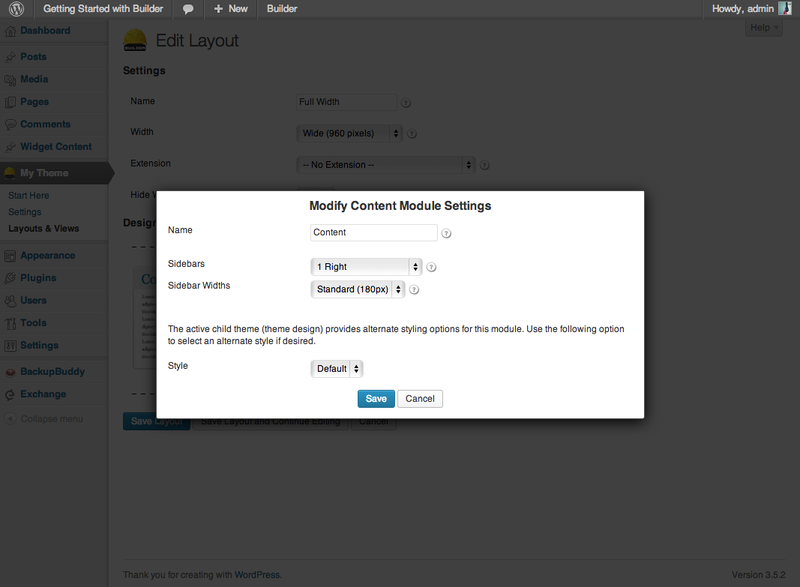This screenshot has width=800, height=587.
Task: Click the Widget Content pin icon
Action: pos(10,147)
